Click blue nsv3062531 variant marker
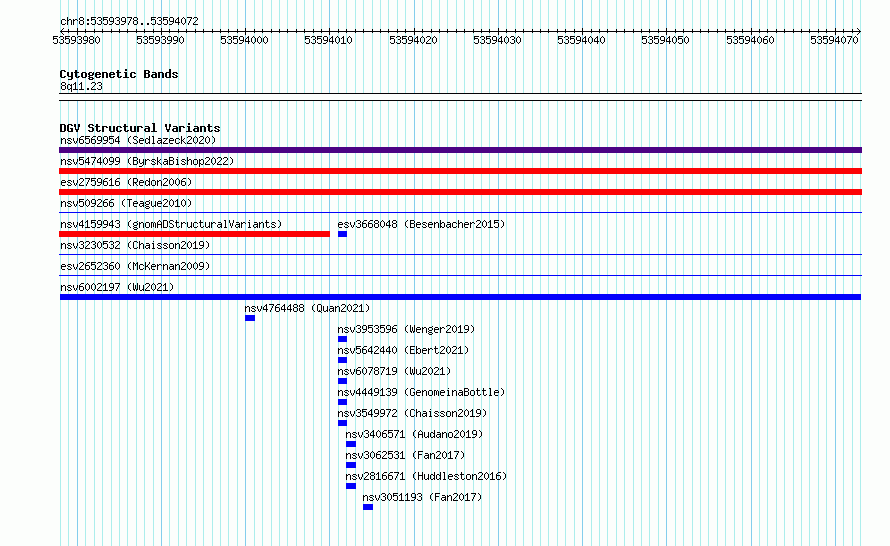 pyautogui.click(x=351, y=465)
